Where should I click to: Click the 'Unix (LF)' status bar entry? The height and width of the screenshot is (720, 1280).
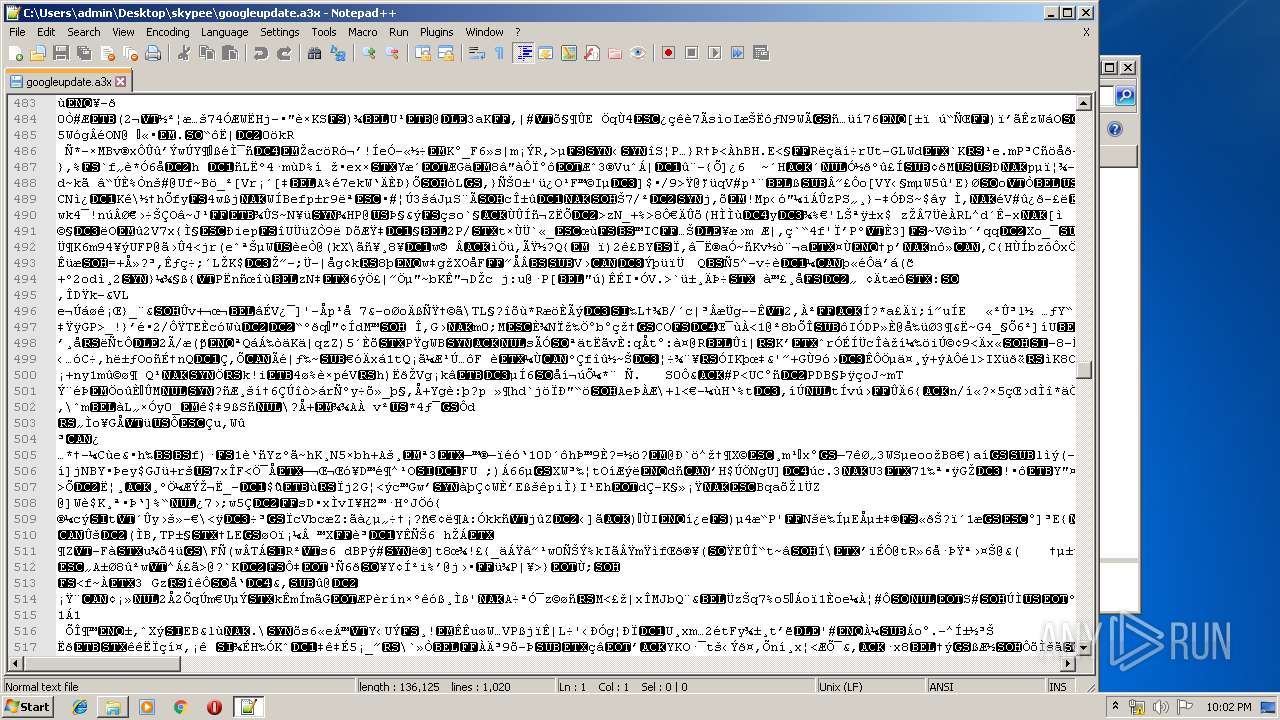pos(871,687)
